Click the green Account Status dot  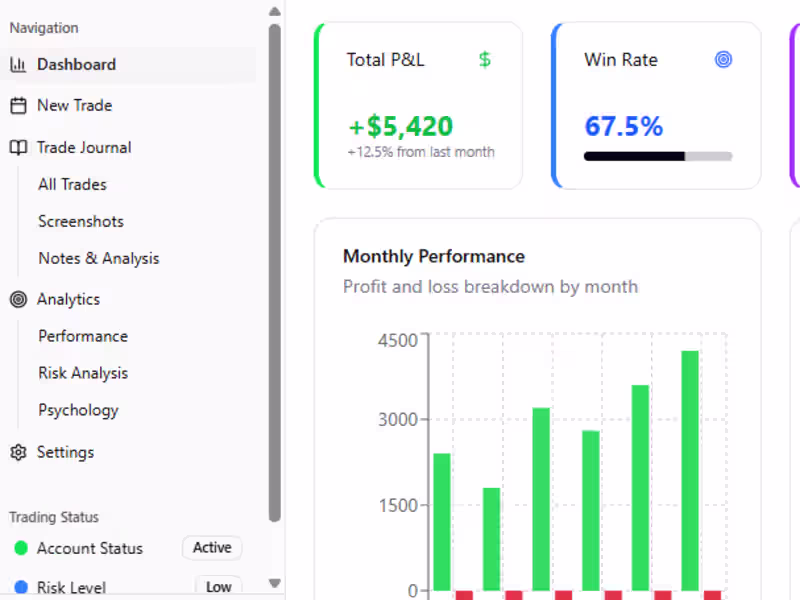pos(21,548)
